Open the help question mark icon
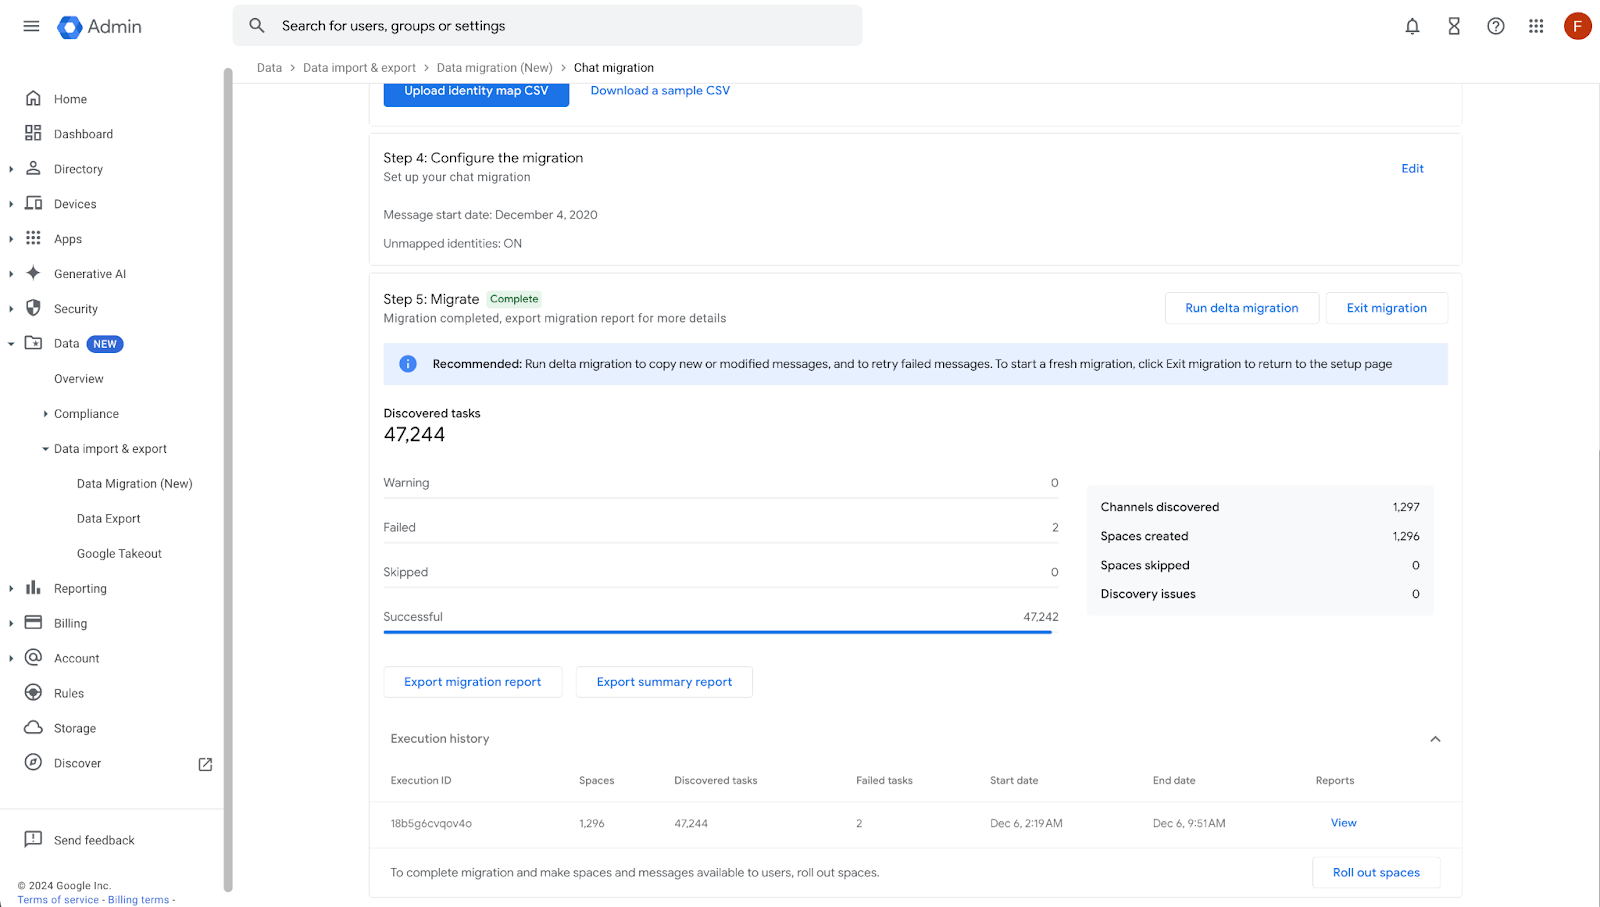The image size is (1600, 907). (x=1495, y=26)
